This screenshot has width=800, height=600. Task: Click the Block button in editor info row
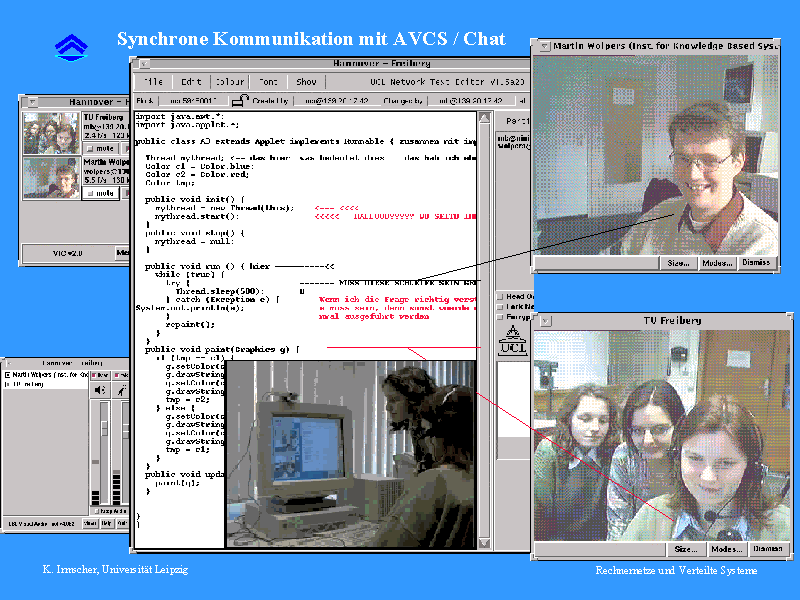click(x=145, y=101)
